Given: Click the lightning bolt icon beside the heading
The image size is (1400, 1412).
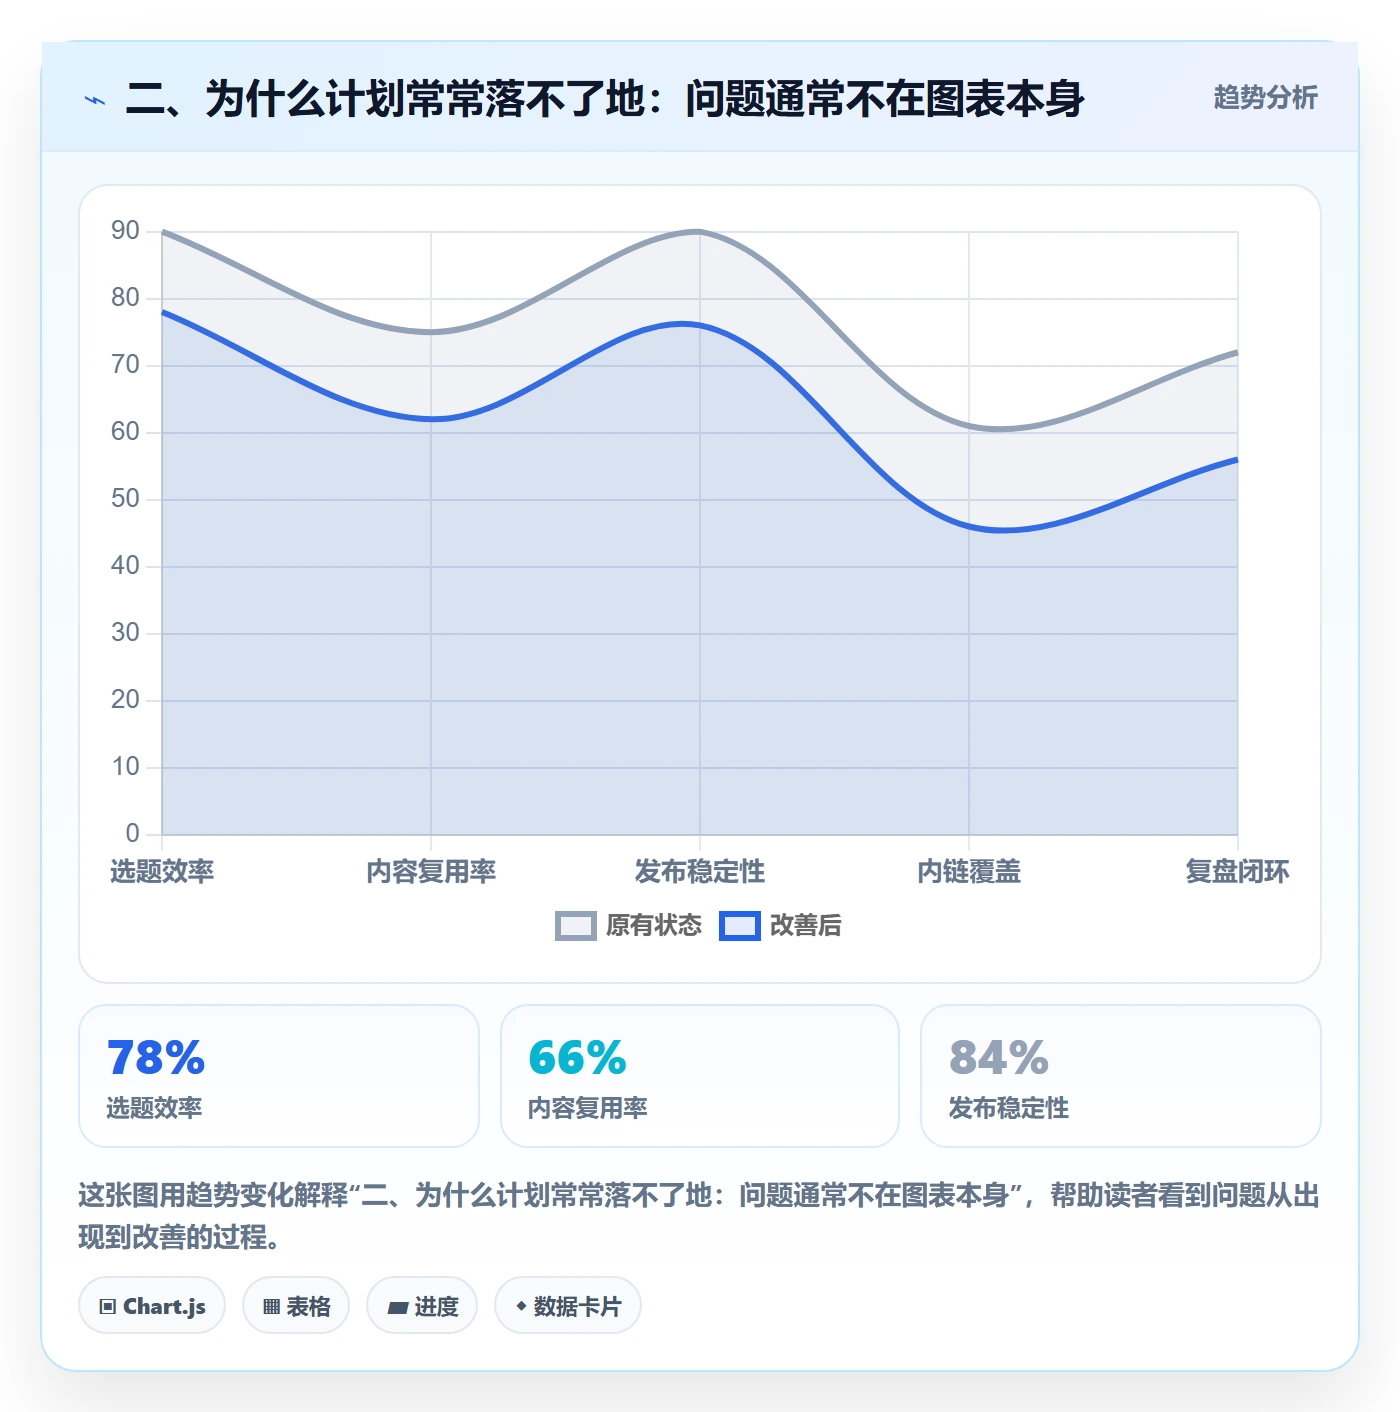Looking at the screenshot, I should (x=95, y=100).
